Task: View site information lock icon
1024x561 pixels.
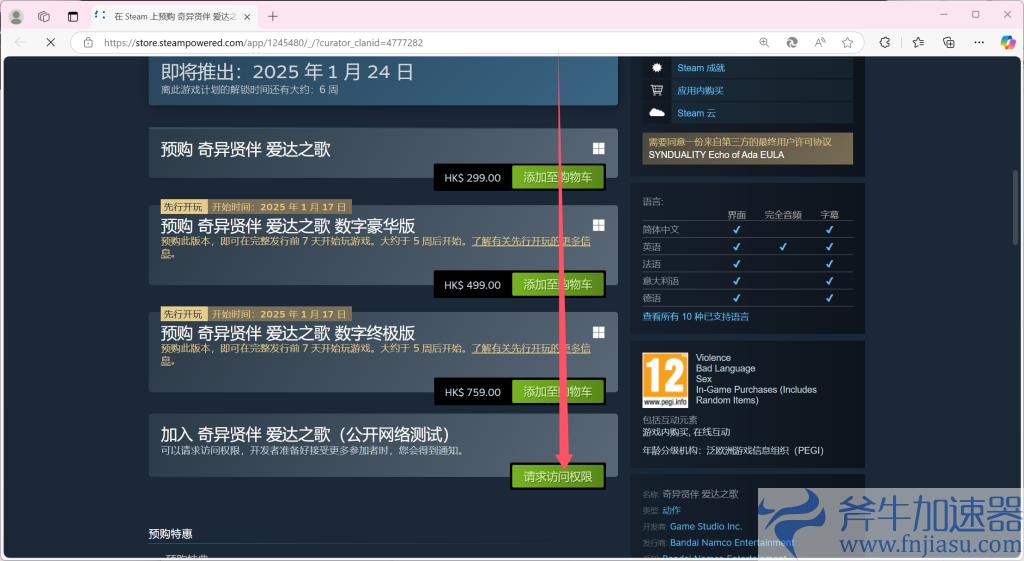Action: pyautogui.click(x=88, y=42)
